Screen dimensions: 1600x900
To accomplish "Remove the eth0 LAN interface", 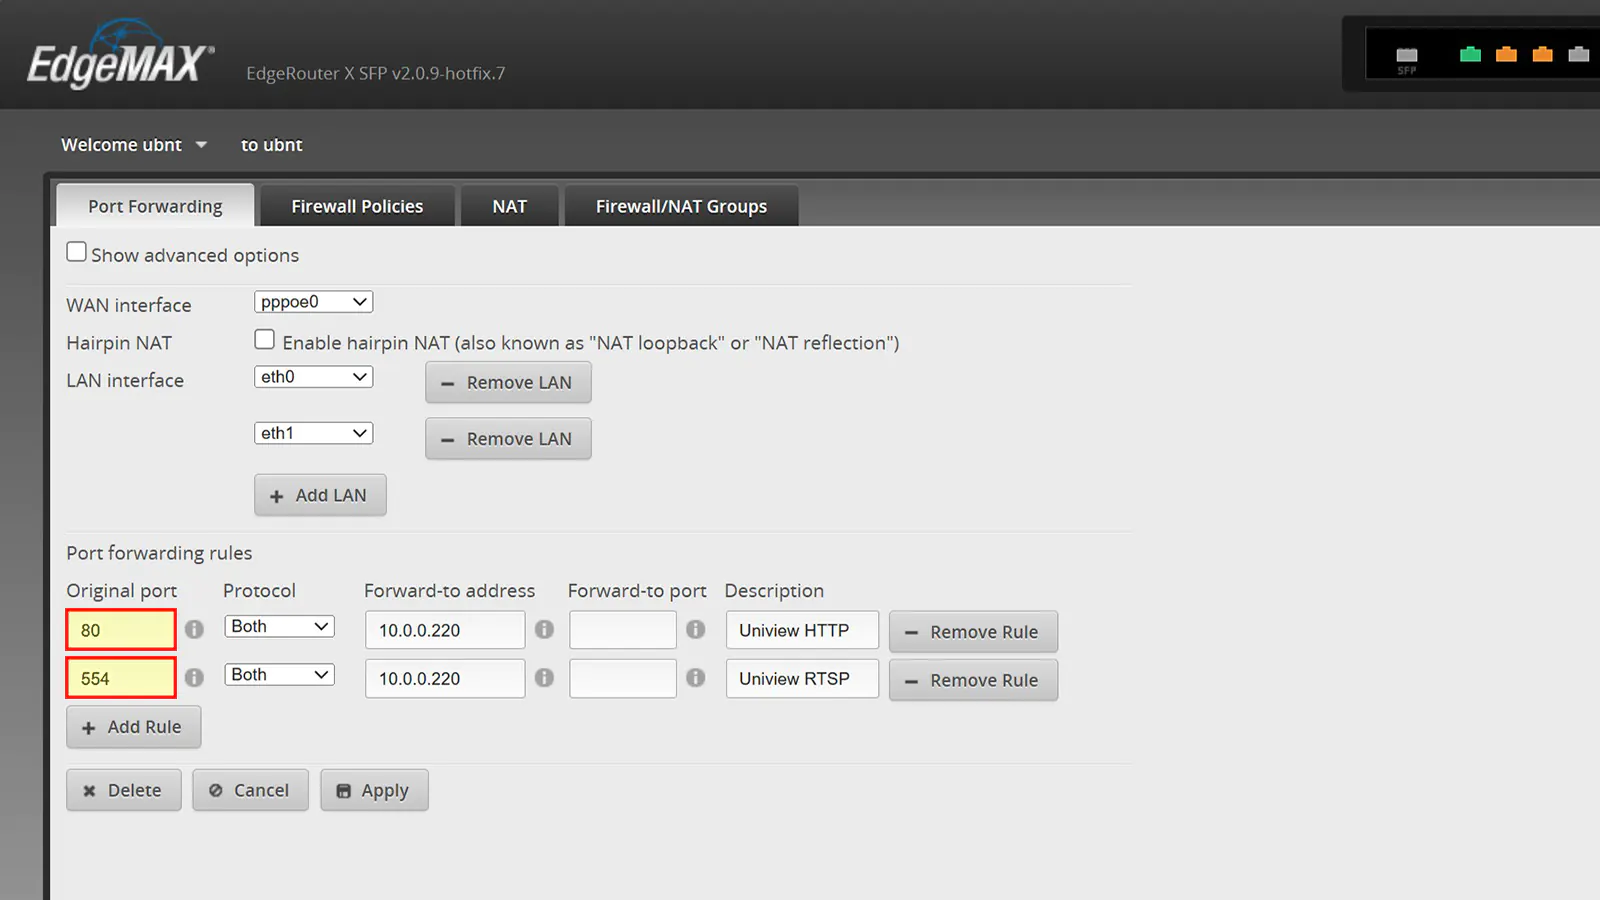I will (x=508, y=383).
